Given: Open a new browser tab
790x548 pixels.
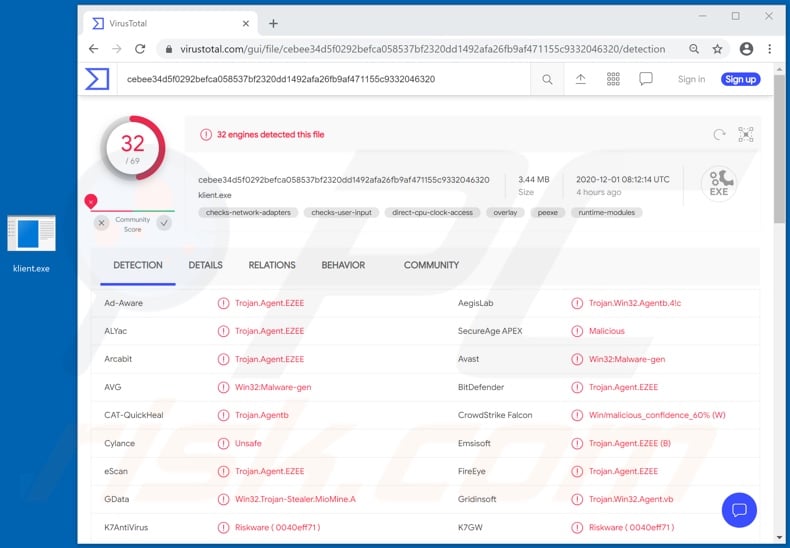Looking at the screenshot, I should click(x=273, y=24).
